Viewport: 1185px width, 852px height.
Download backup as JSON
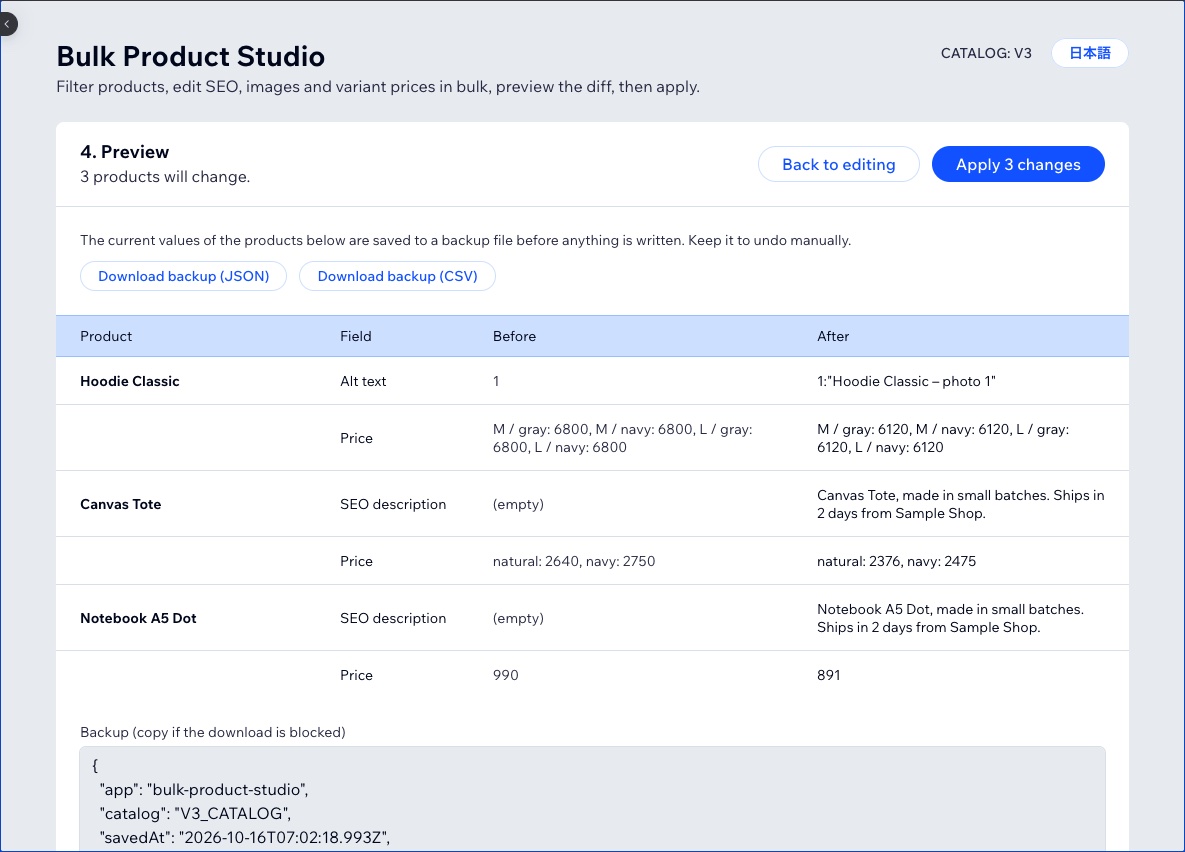184,276
